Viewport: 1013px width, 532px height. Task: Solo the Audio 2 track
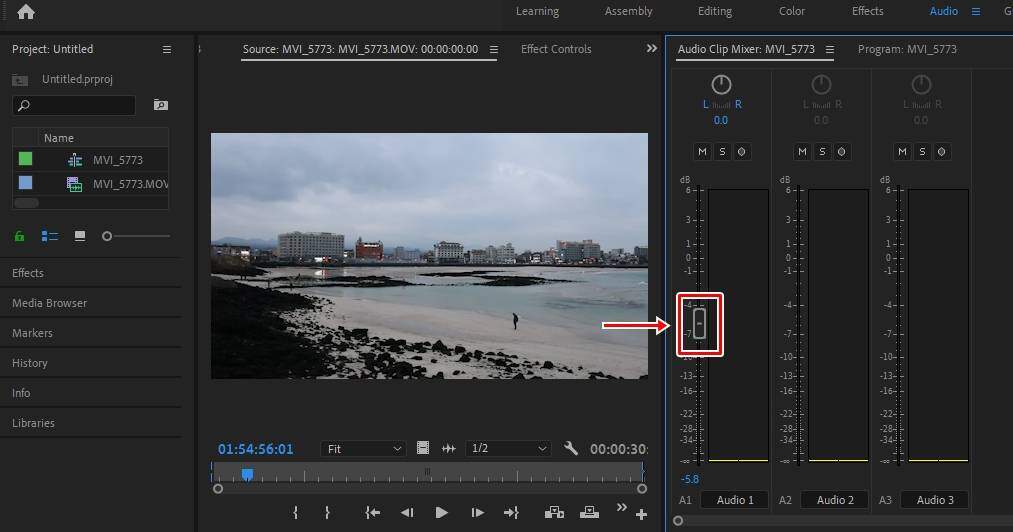822,152
